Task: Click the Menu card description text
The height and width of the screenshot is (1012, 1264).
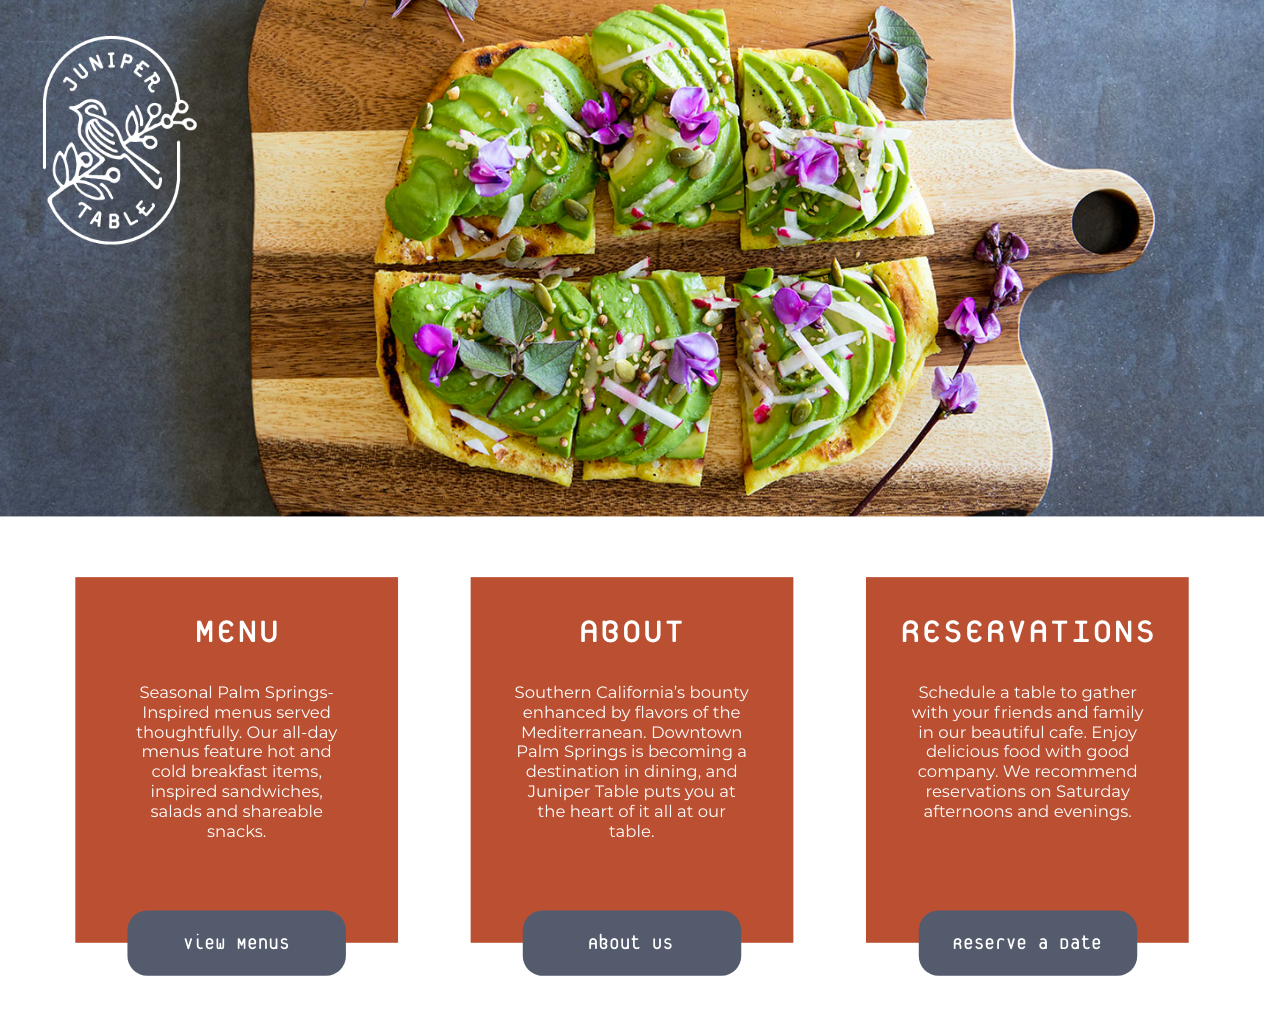Action: 237,761
